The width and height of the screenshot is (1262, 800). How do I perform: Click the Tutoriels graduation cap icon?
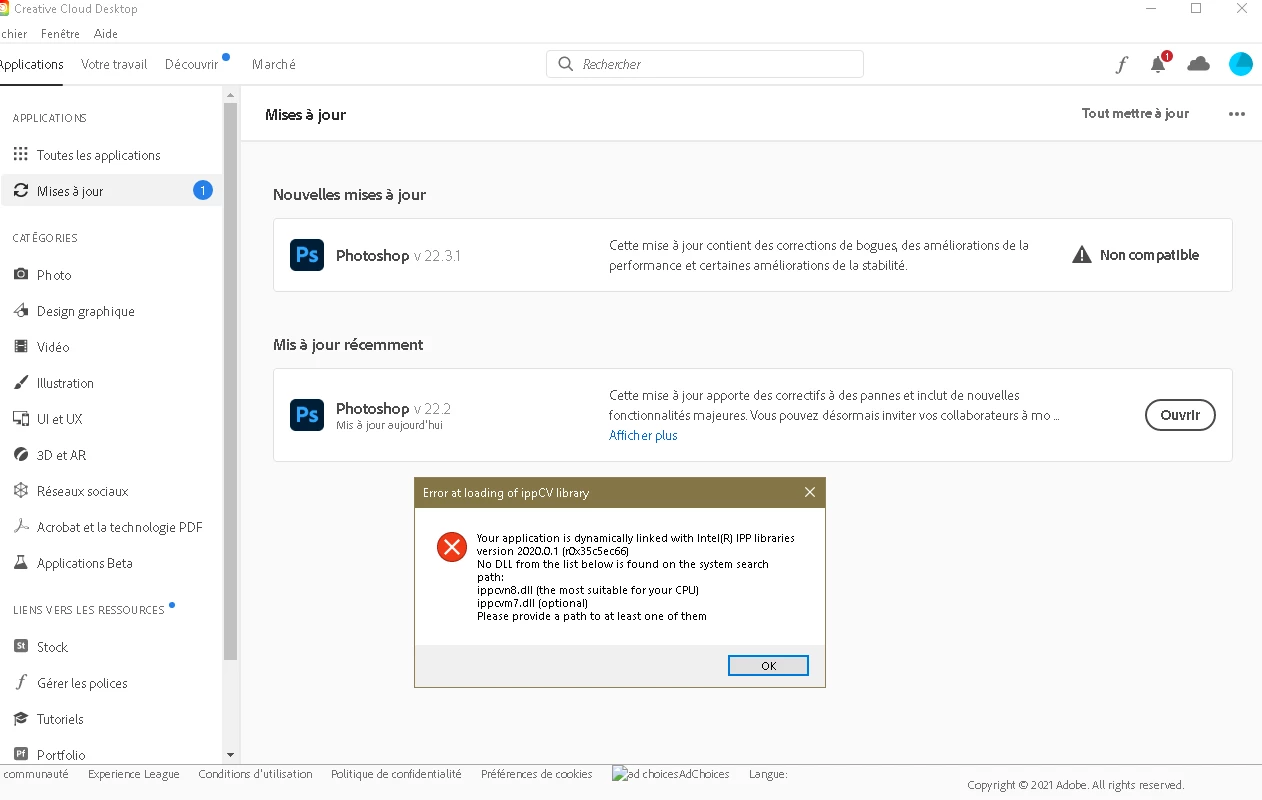pyautogui.click(x=20, y=719)
